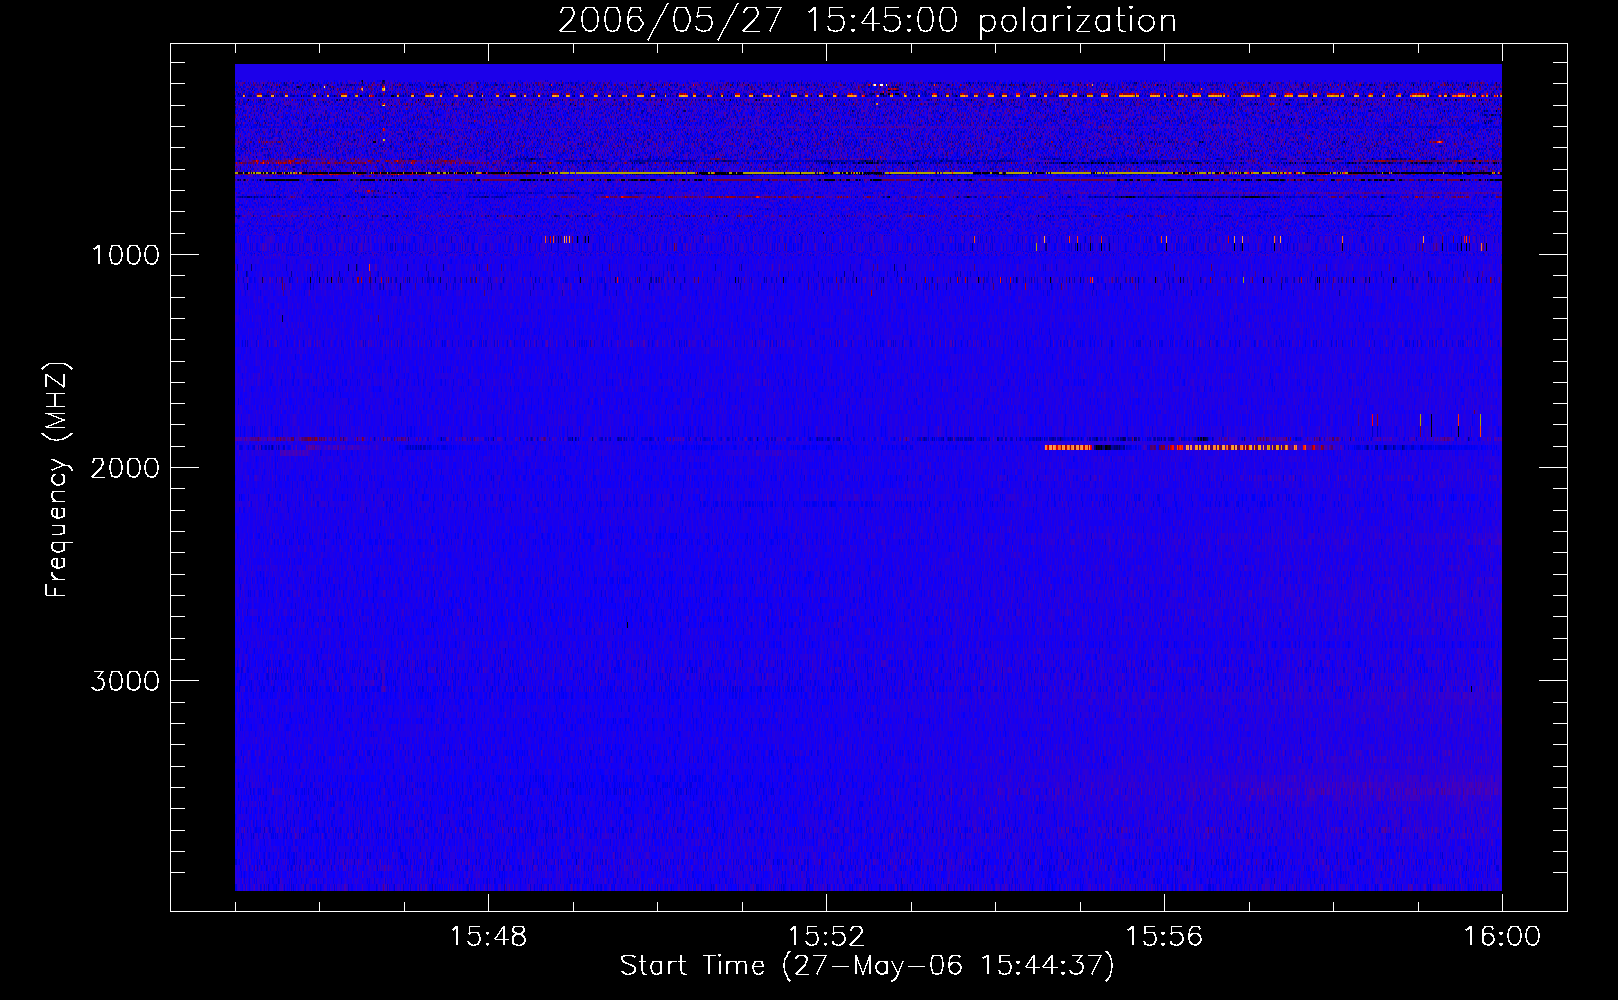Click the bright orange burst line near 2000 MHz
The height and width of the screenshot is (1000, 1618).
[1185, 448]
